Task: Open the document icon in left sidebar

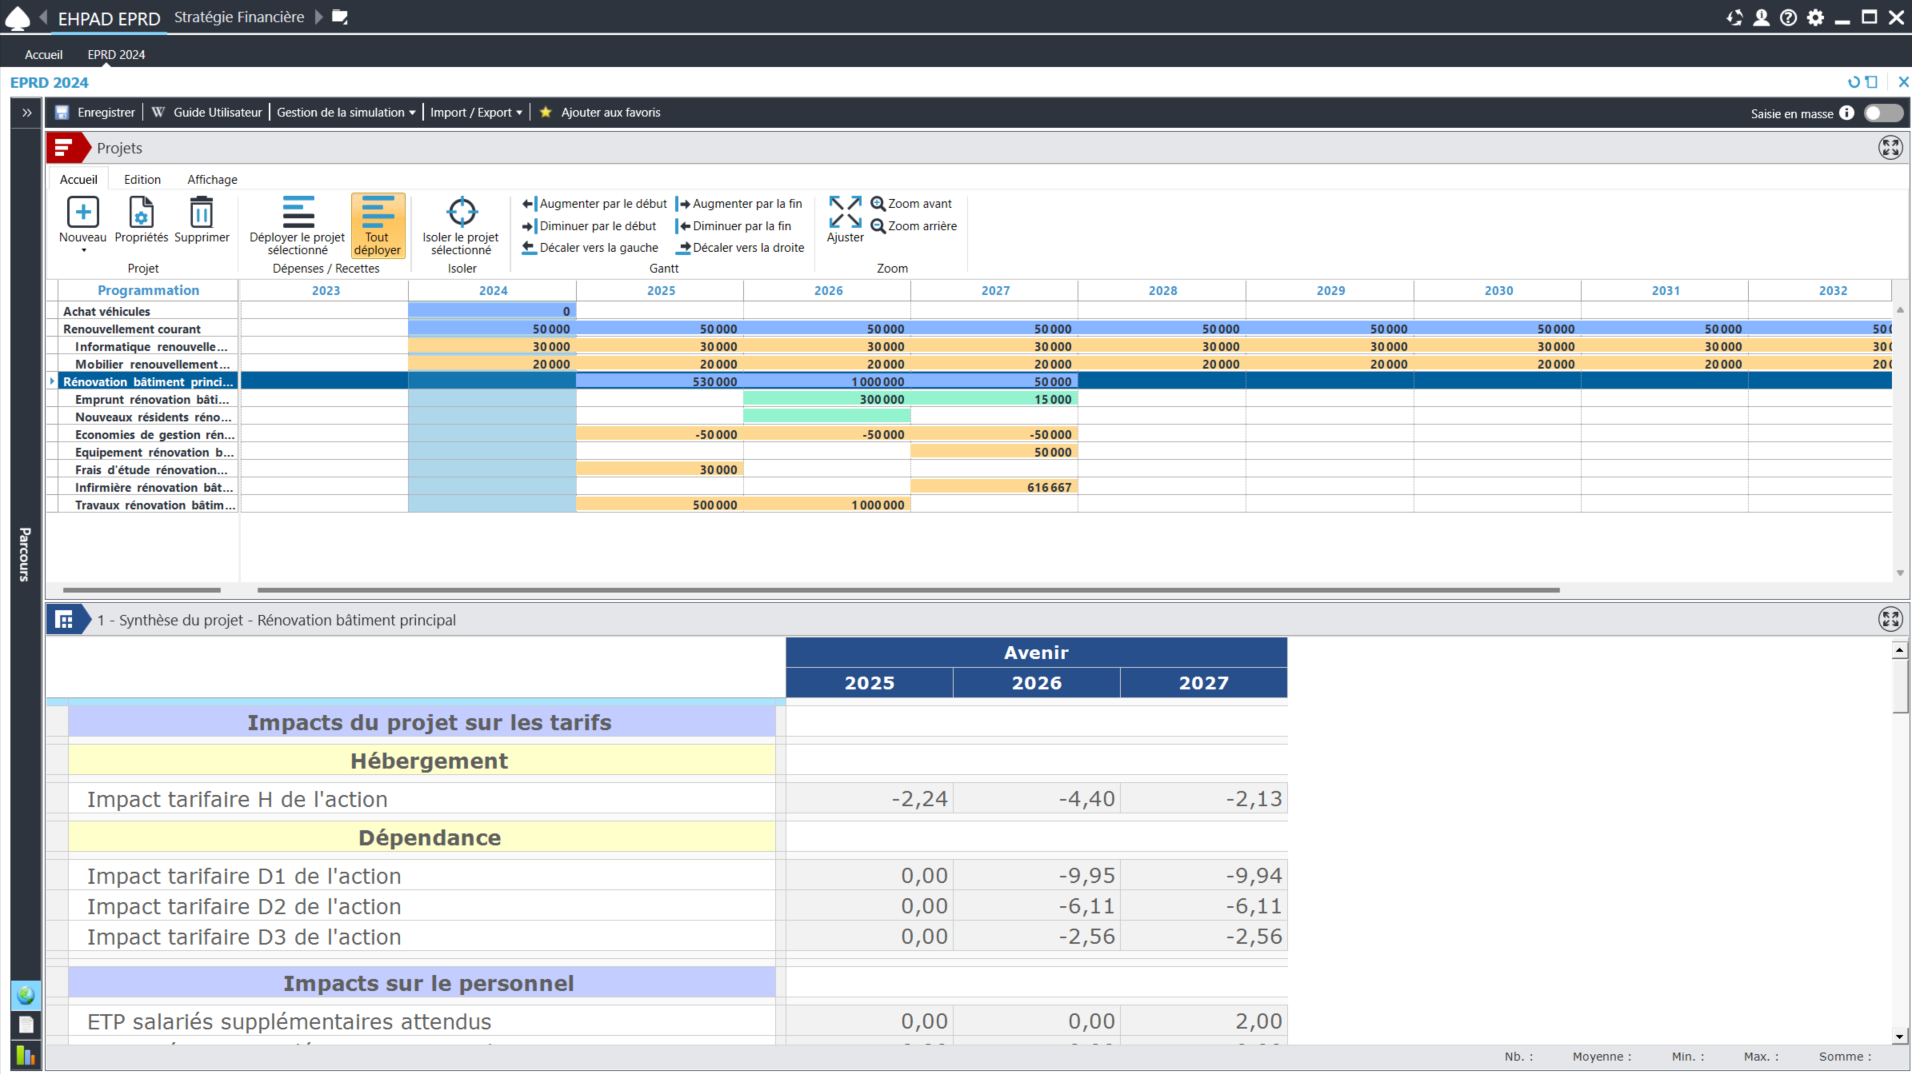Action: 26,1025
